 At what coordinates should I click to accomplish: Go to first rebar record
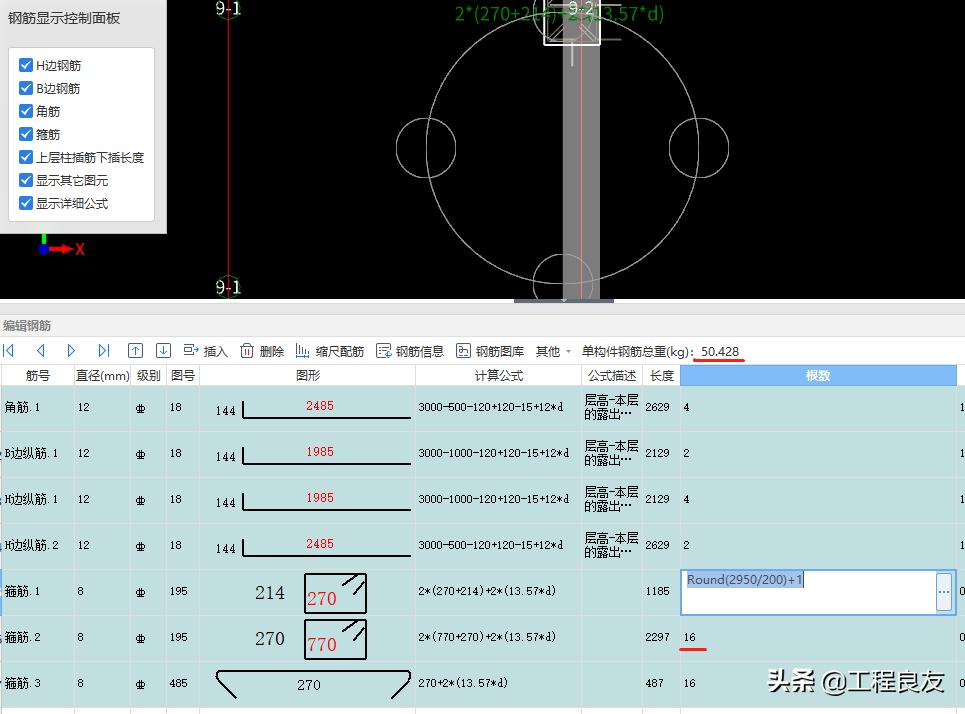9,351
